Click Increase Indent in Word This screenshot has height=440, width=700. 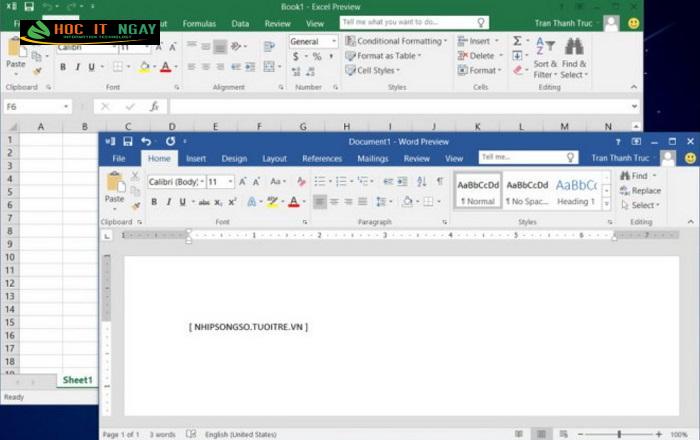(402, 181)
